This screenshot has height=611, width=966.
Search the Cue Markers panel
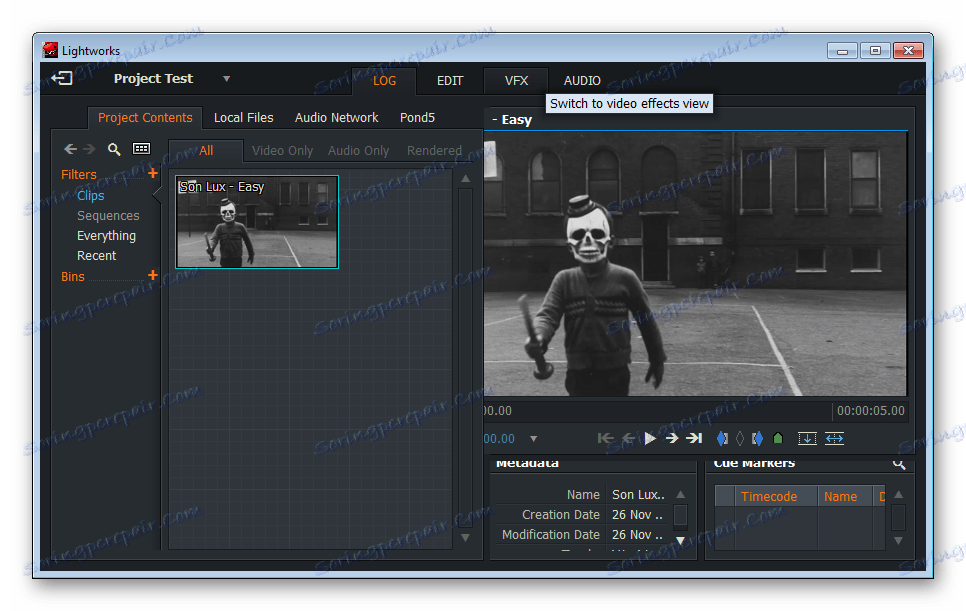[x=899, y=464]
